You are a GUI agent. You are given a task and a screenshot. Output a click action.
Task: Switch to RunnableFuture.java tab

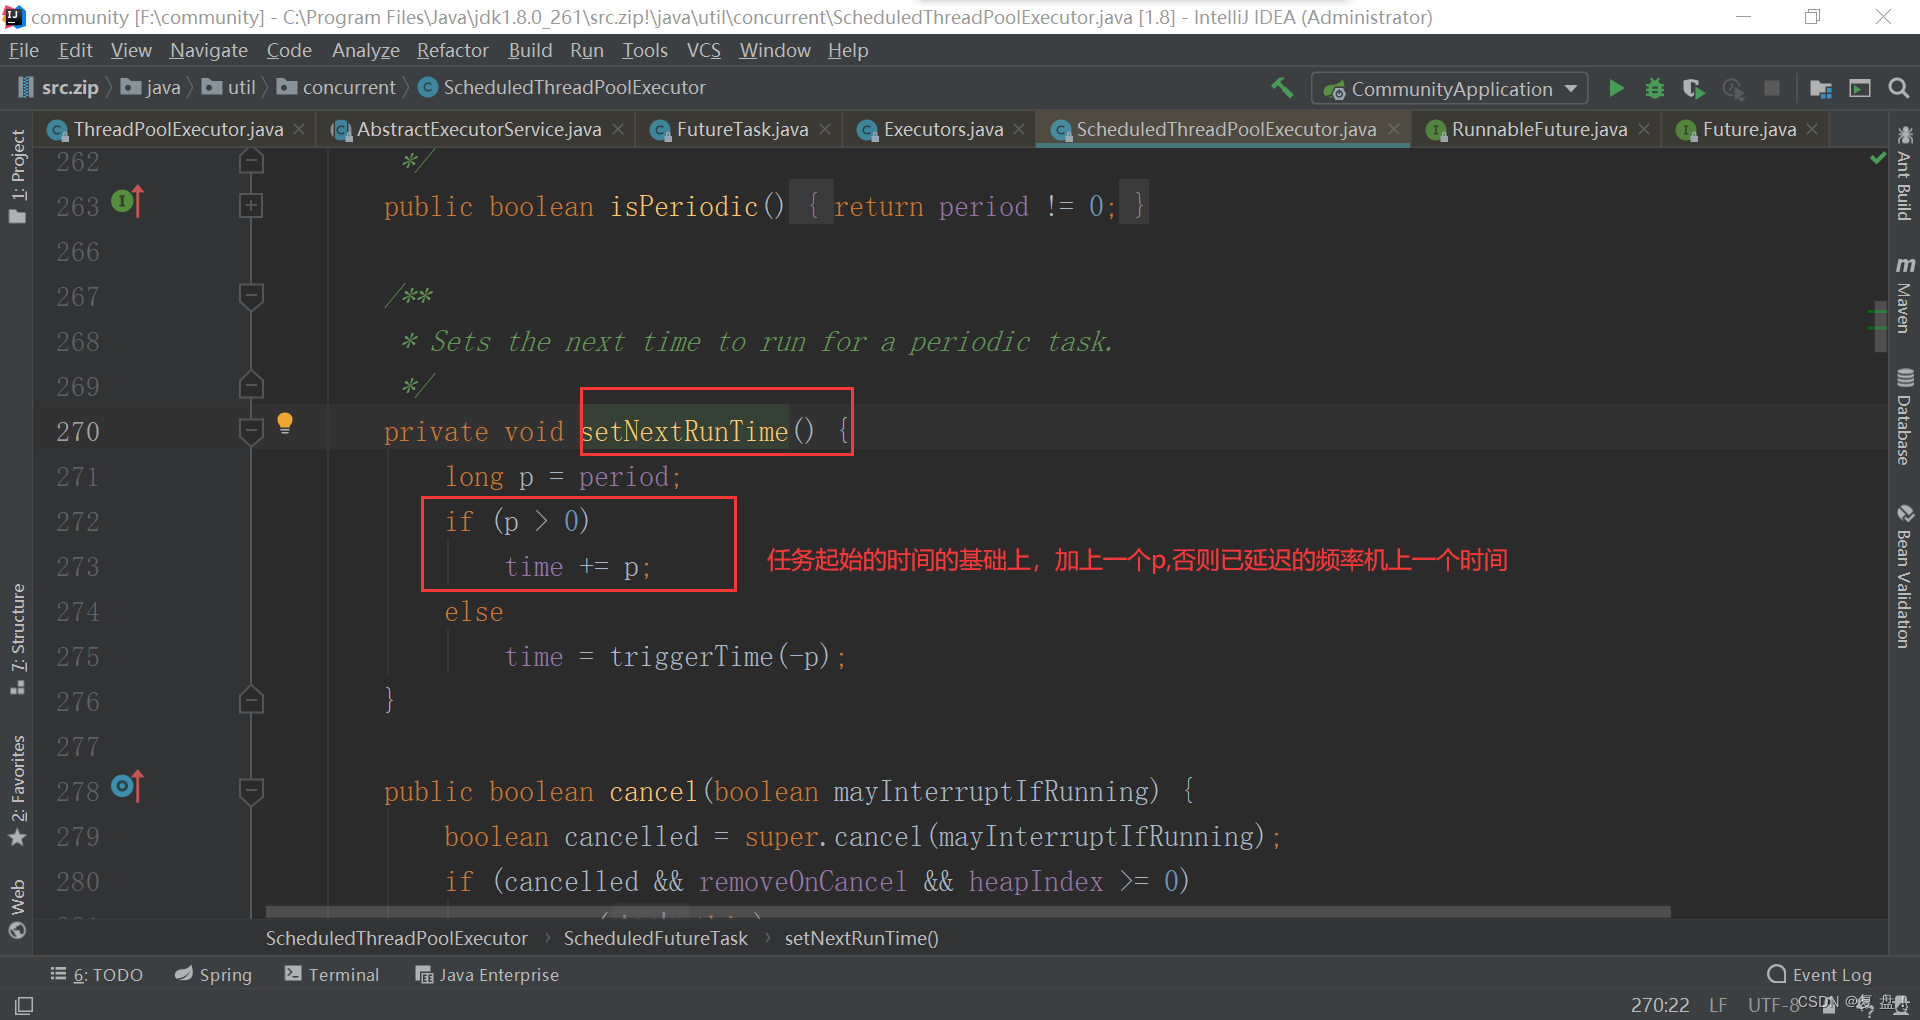[x=1540, y=129]
